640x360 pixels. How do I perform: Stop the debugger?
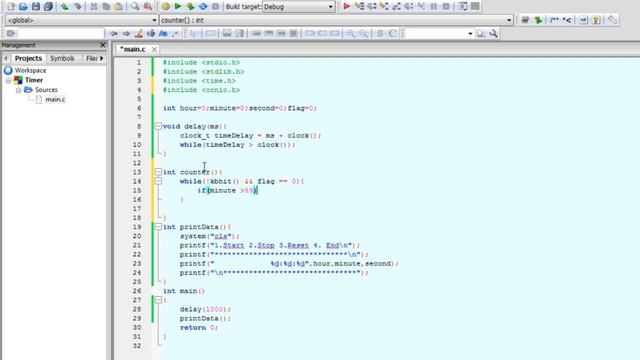[x=446, y=6]
